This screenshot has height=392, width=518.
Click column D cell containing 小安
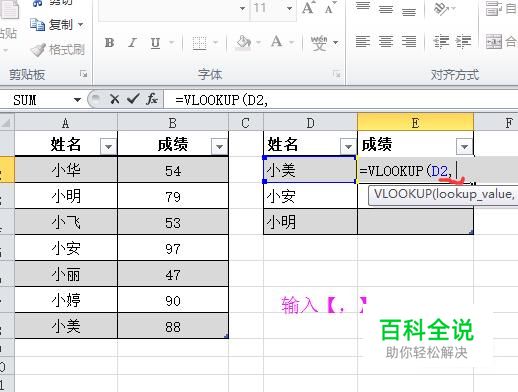click(x=310, y=196)
